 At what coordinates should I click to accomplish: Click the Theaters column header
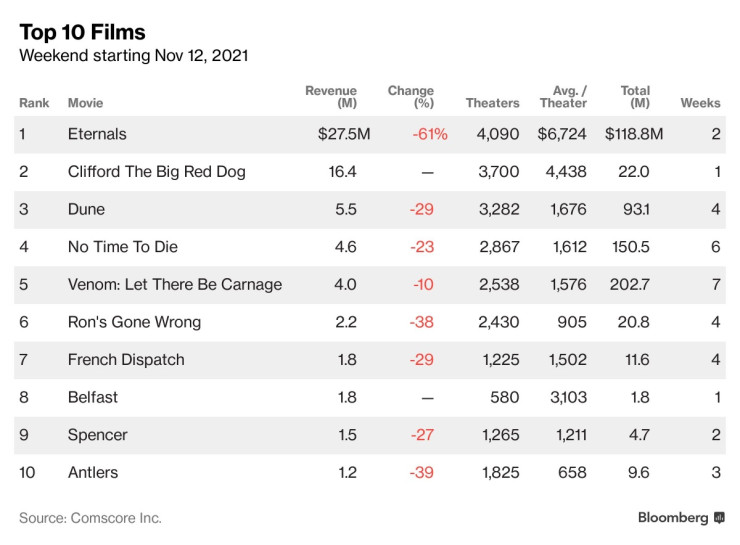click(492, 103)
